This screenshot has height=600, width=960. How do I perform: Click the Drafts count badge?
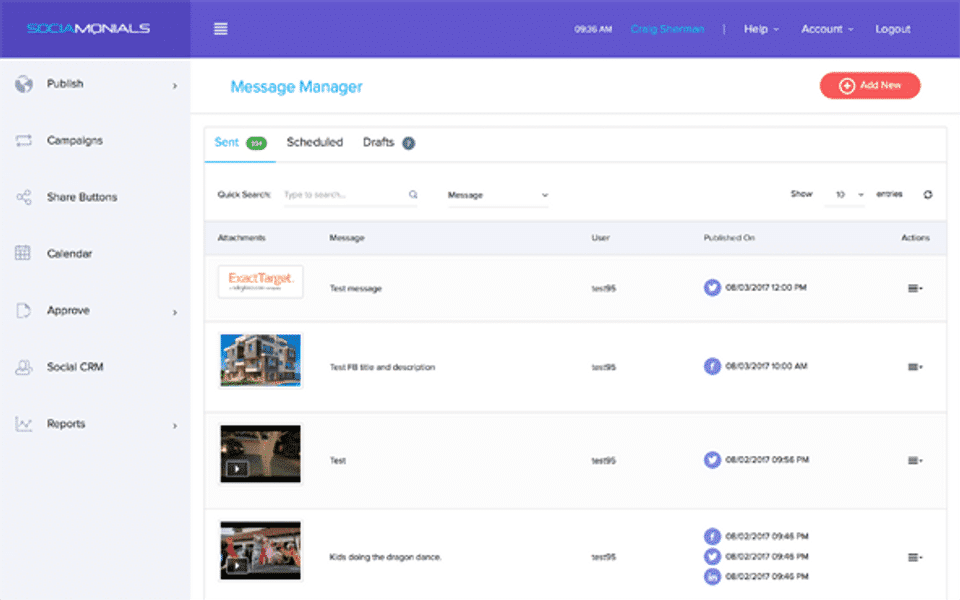[408, 143]
